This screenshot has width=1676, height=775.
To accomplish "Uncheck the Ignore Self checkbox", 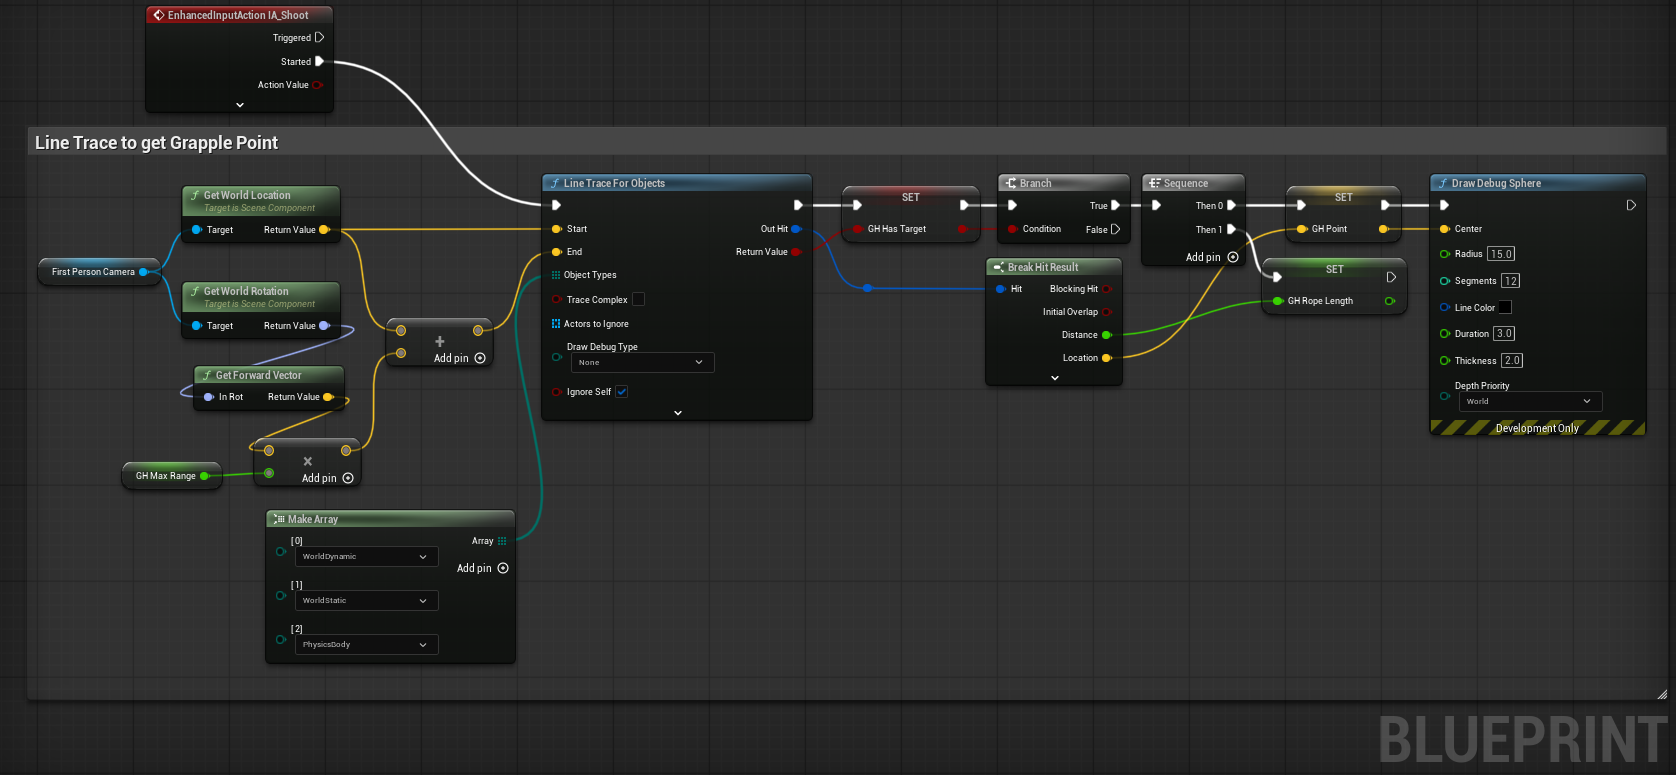I will pyautogui.click(x=621, y=392).
